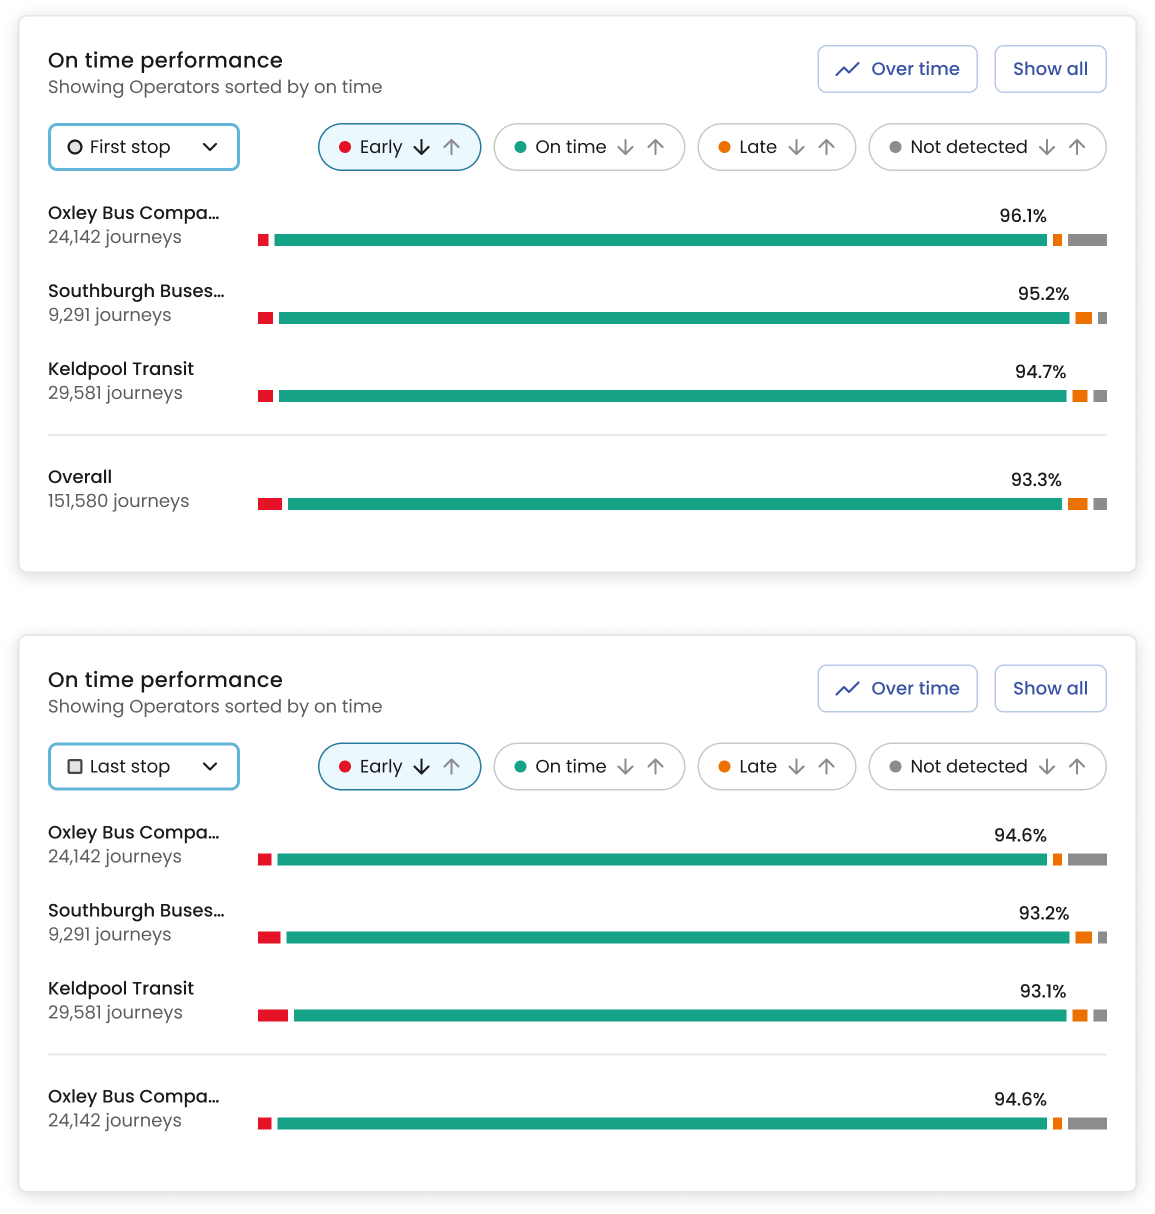
Task: Toggle the On time filter in Last stop panel
Action: coord(560,767)
